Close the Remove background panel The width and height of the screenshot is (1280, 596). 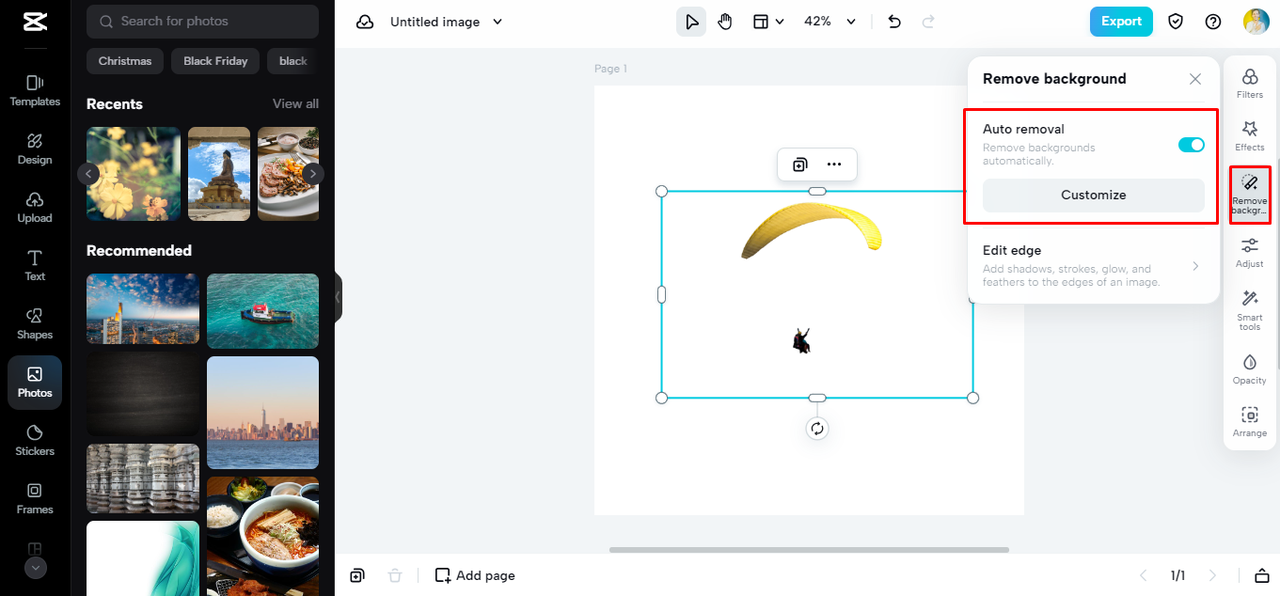point(1195,79)
